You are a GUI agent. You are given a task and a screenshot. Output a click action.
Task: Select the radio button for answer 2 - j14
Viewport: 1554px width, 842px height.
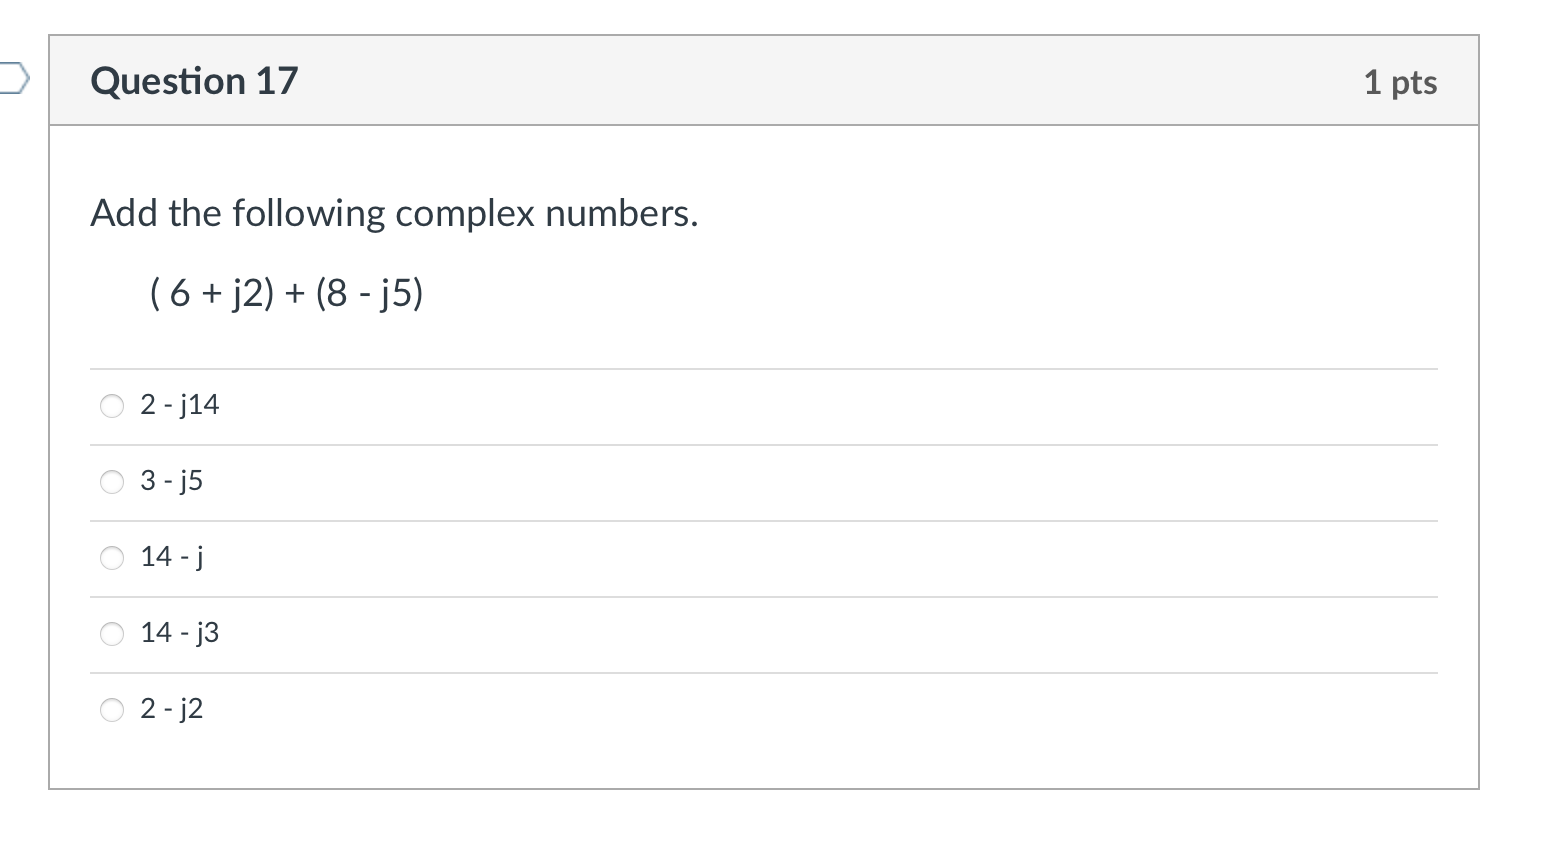coord(112,406)
